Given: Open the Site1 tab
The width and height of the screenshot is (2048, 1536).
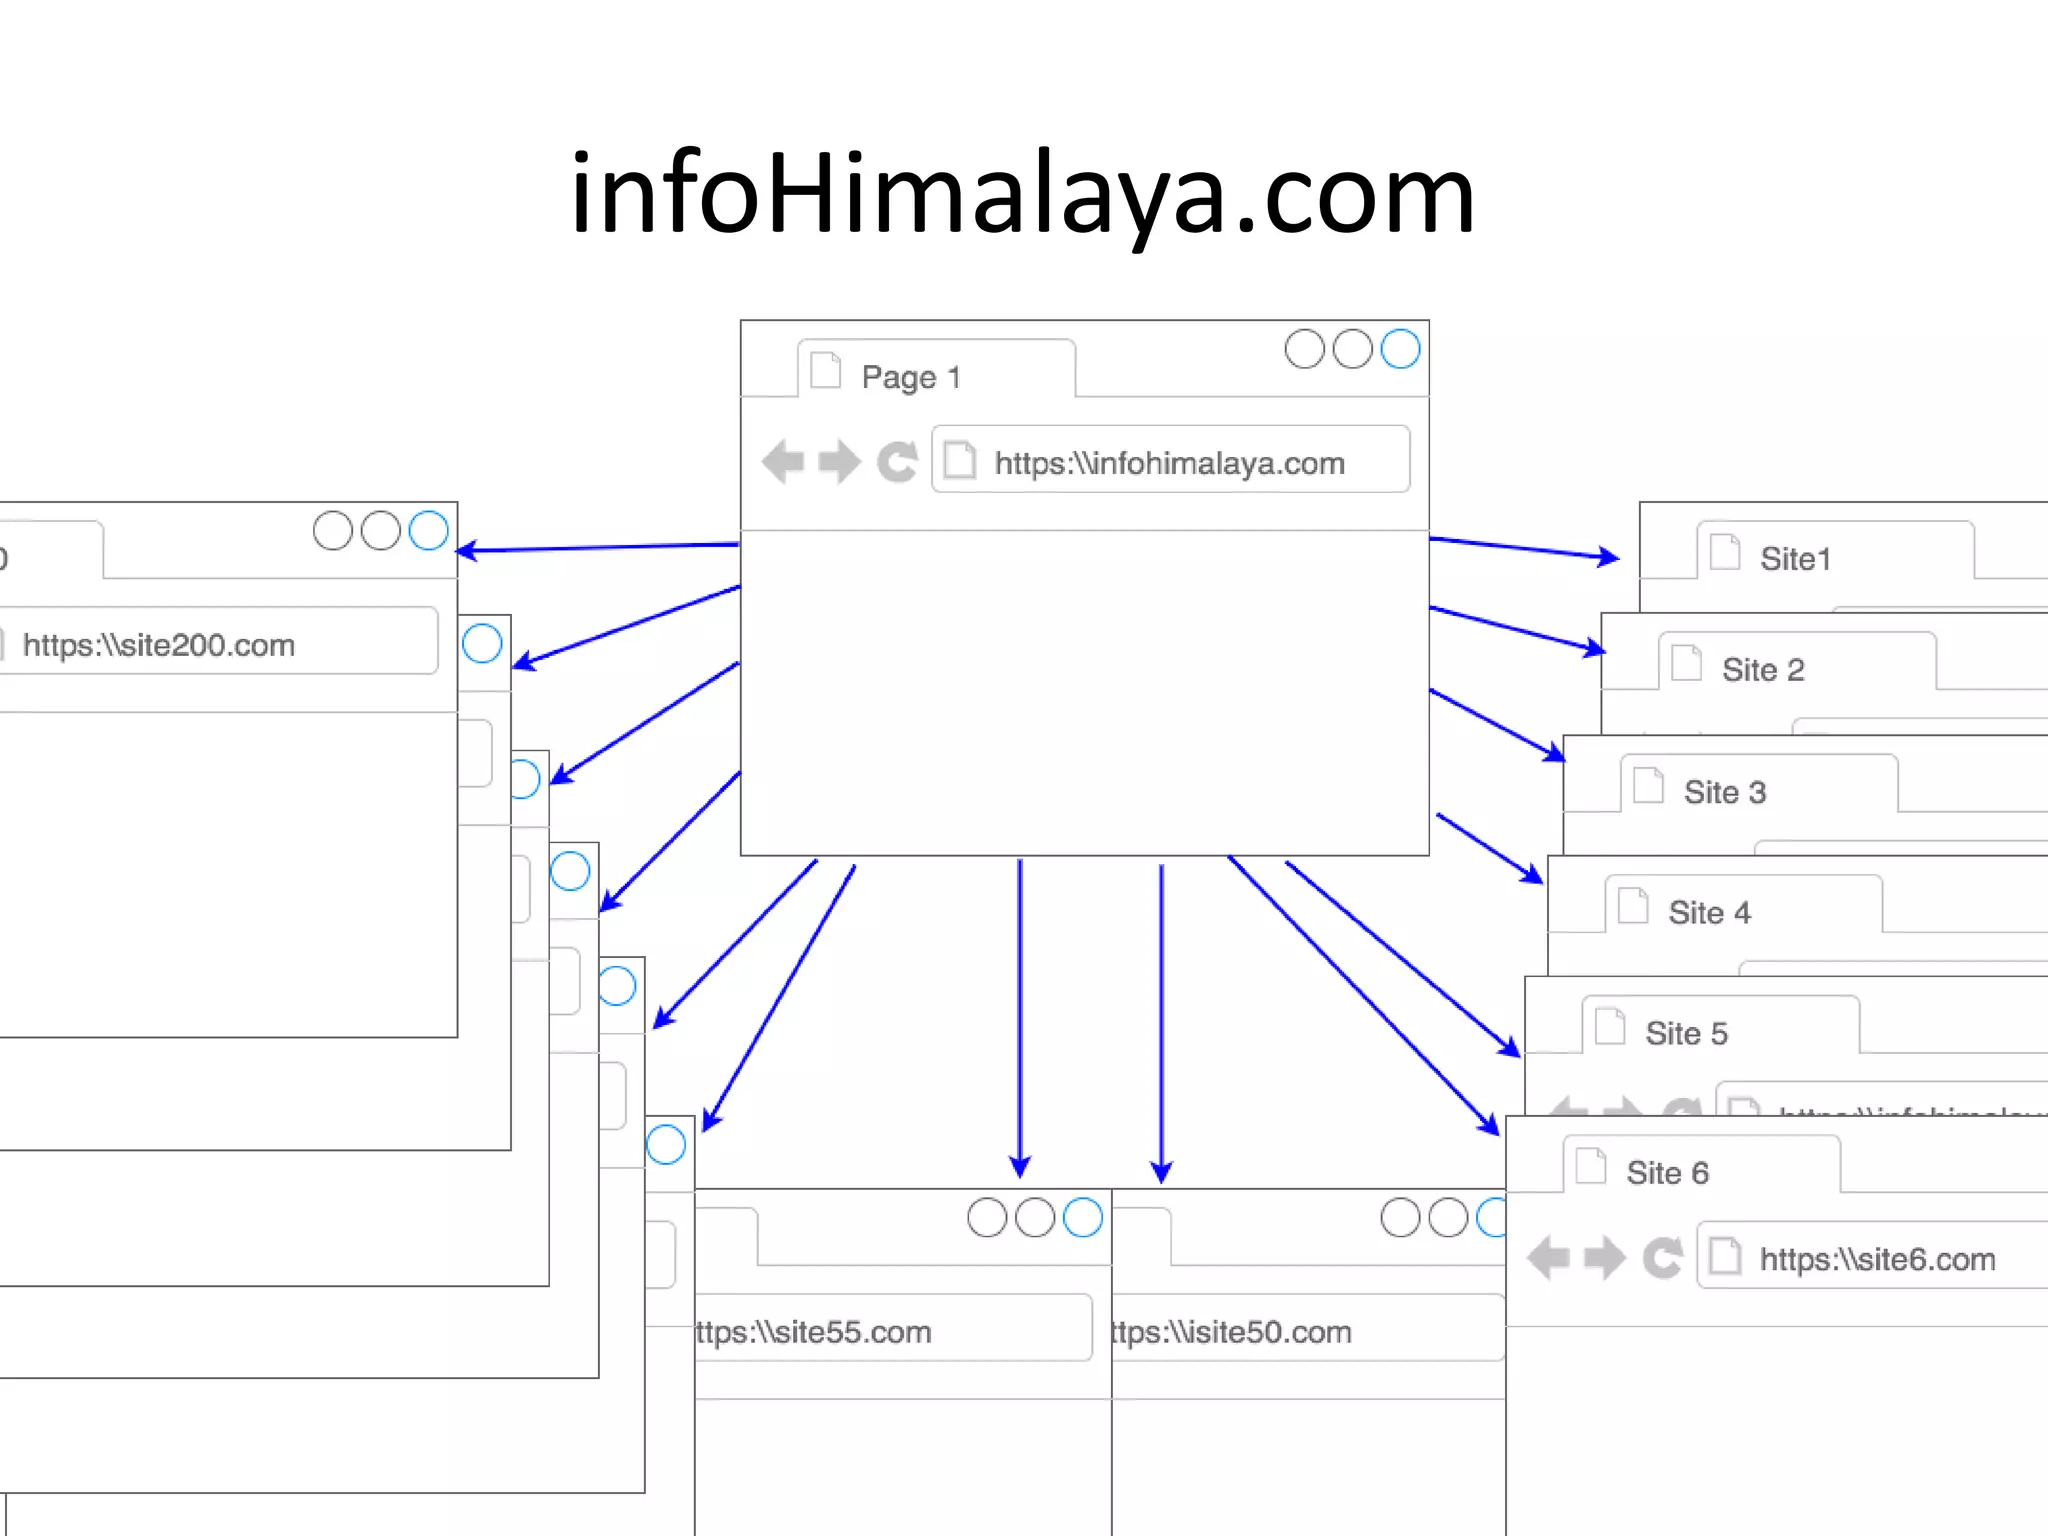Looking at the screenshot, I should pos(1836,550).
